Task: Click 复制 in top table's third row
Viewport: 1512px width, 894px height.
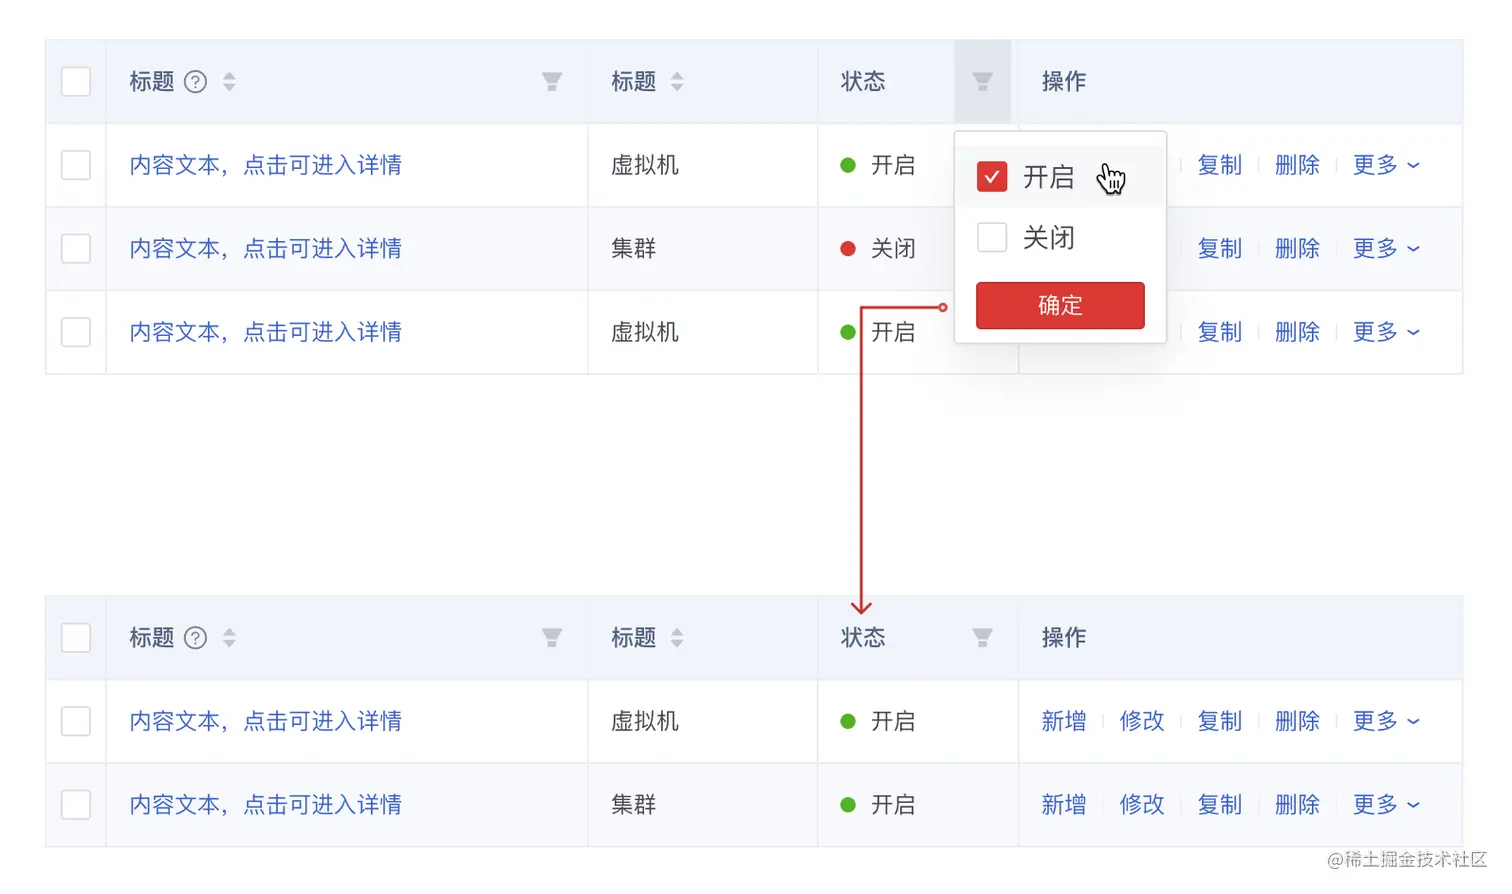Action: (x=1220, y=332)
